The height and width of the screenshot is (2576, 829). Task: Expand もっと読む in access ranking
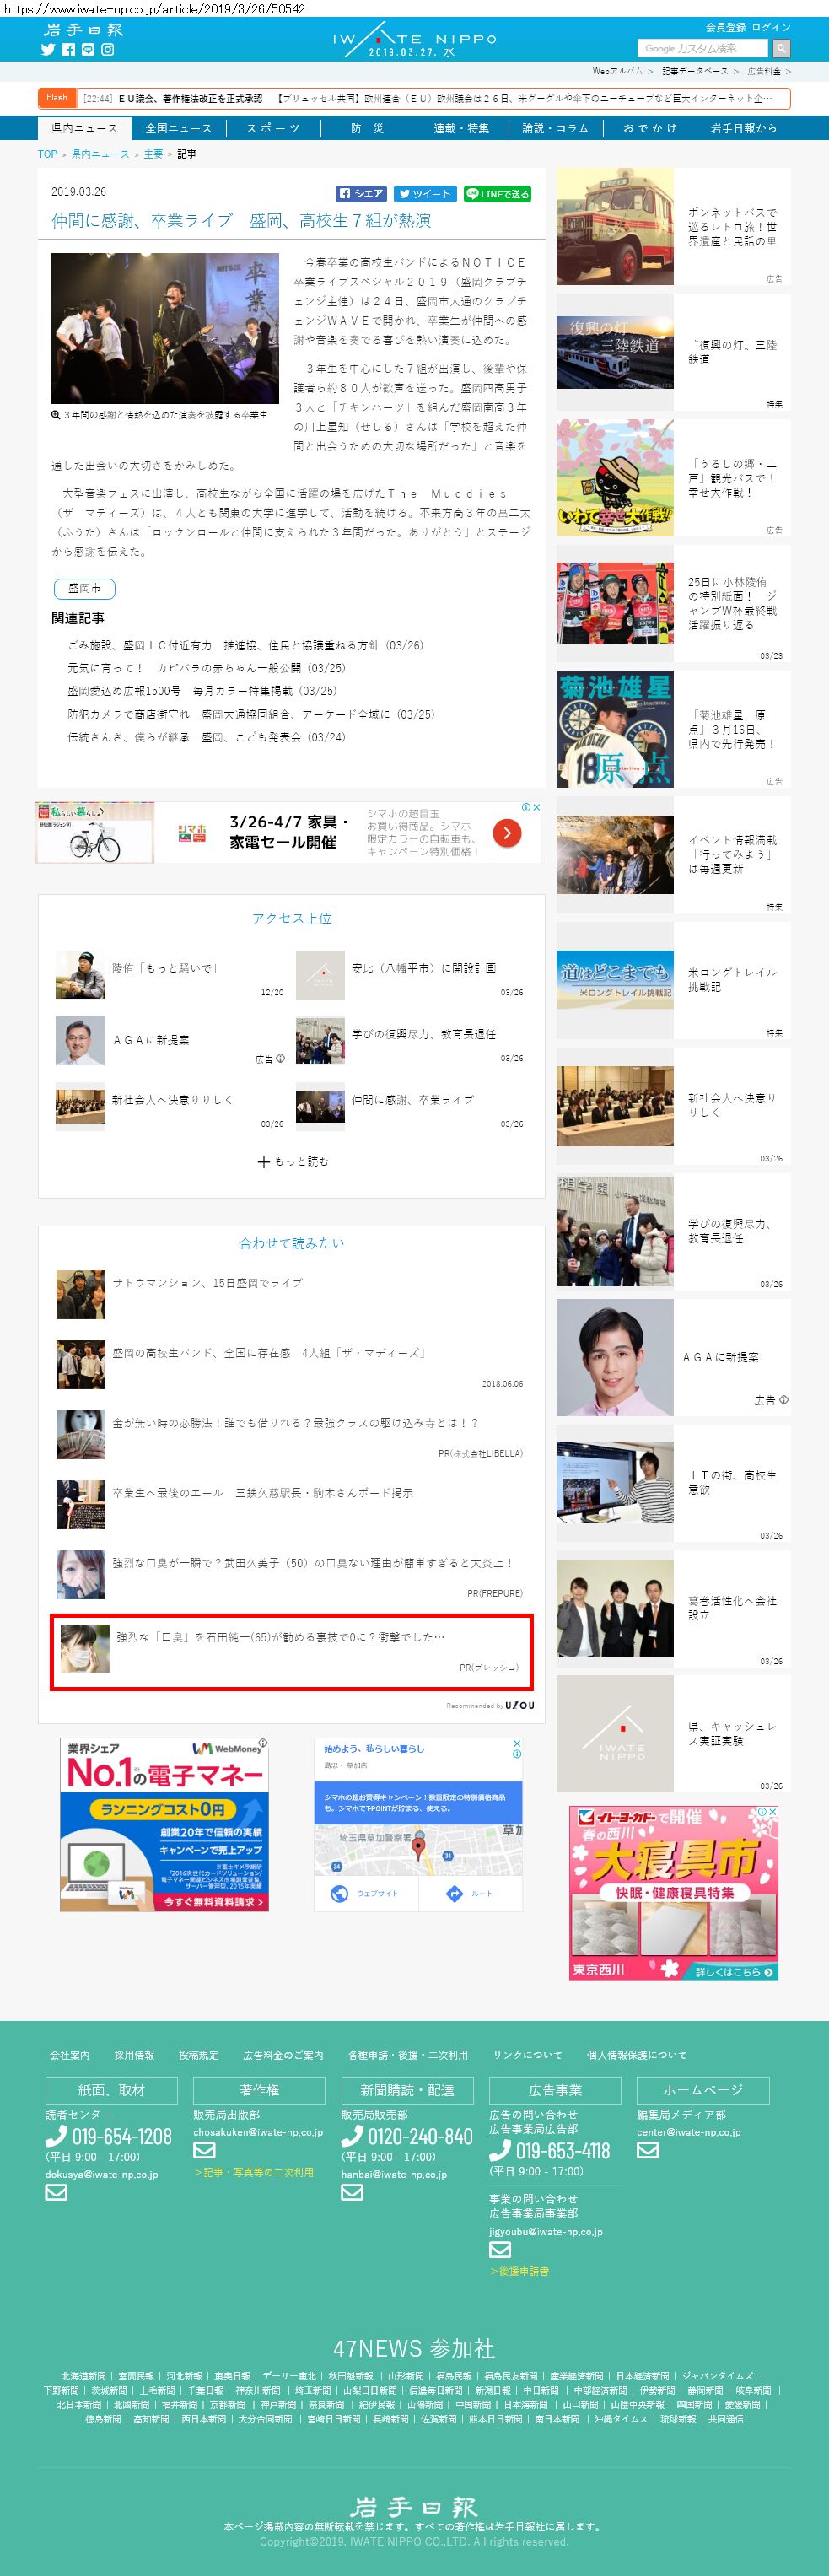[292, 1161]
